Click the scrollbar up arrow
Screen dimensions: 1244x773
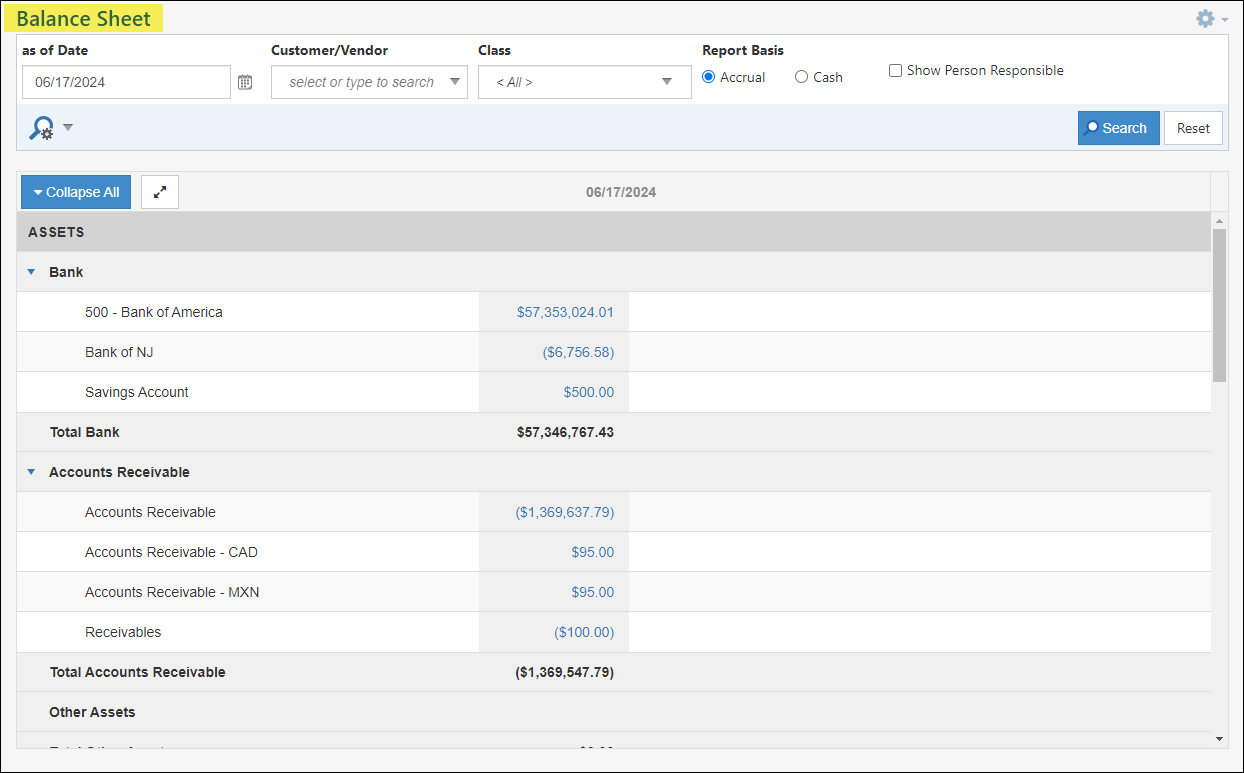click(1219, 220)
